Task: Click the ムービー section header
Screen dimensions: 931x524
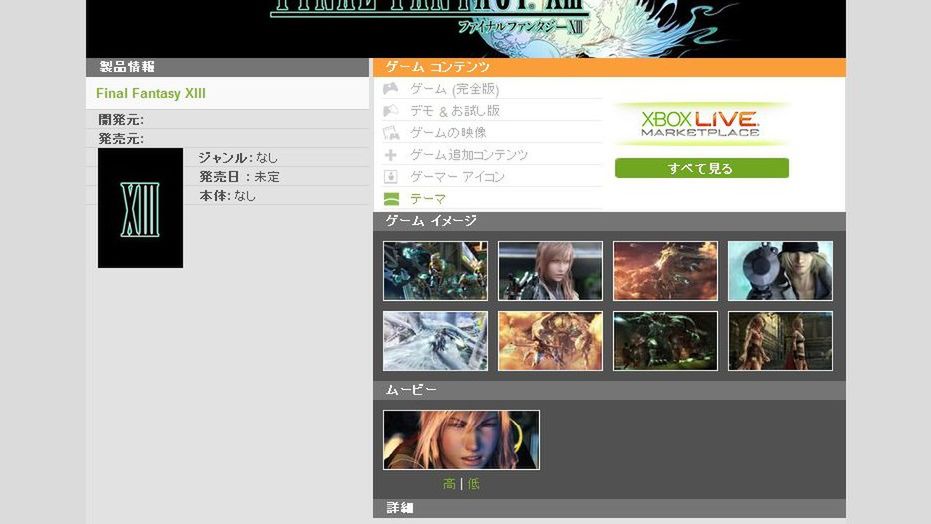Action: (x=609, y=390)
